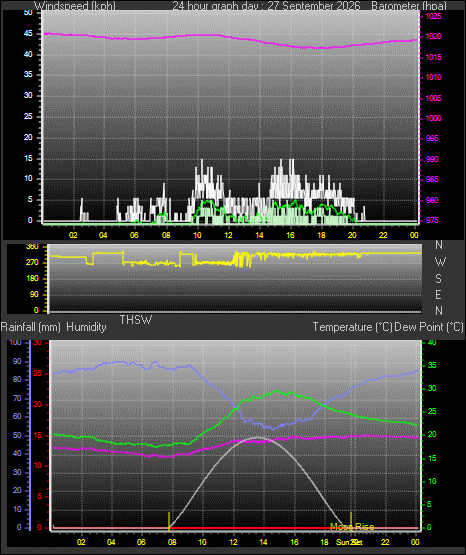Click the Humidity label
Screen dimensions: 466x555
point(86,327)
